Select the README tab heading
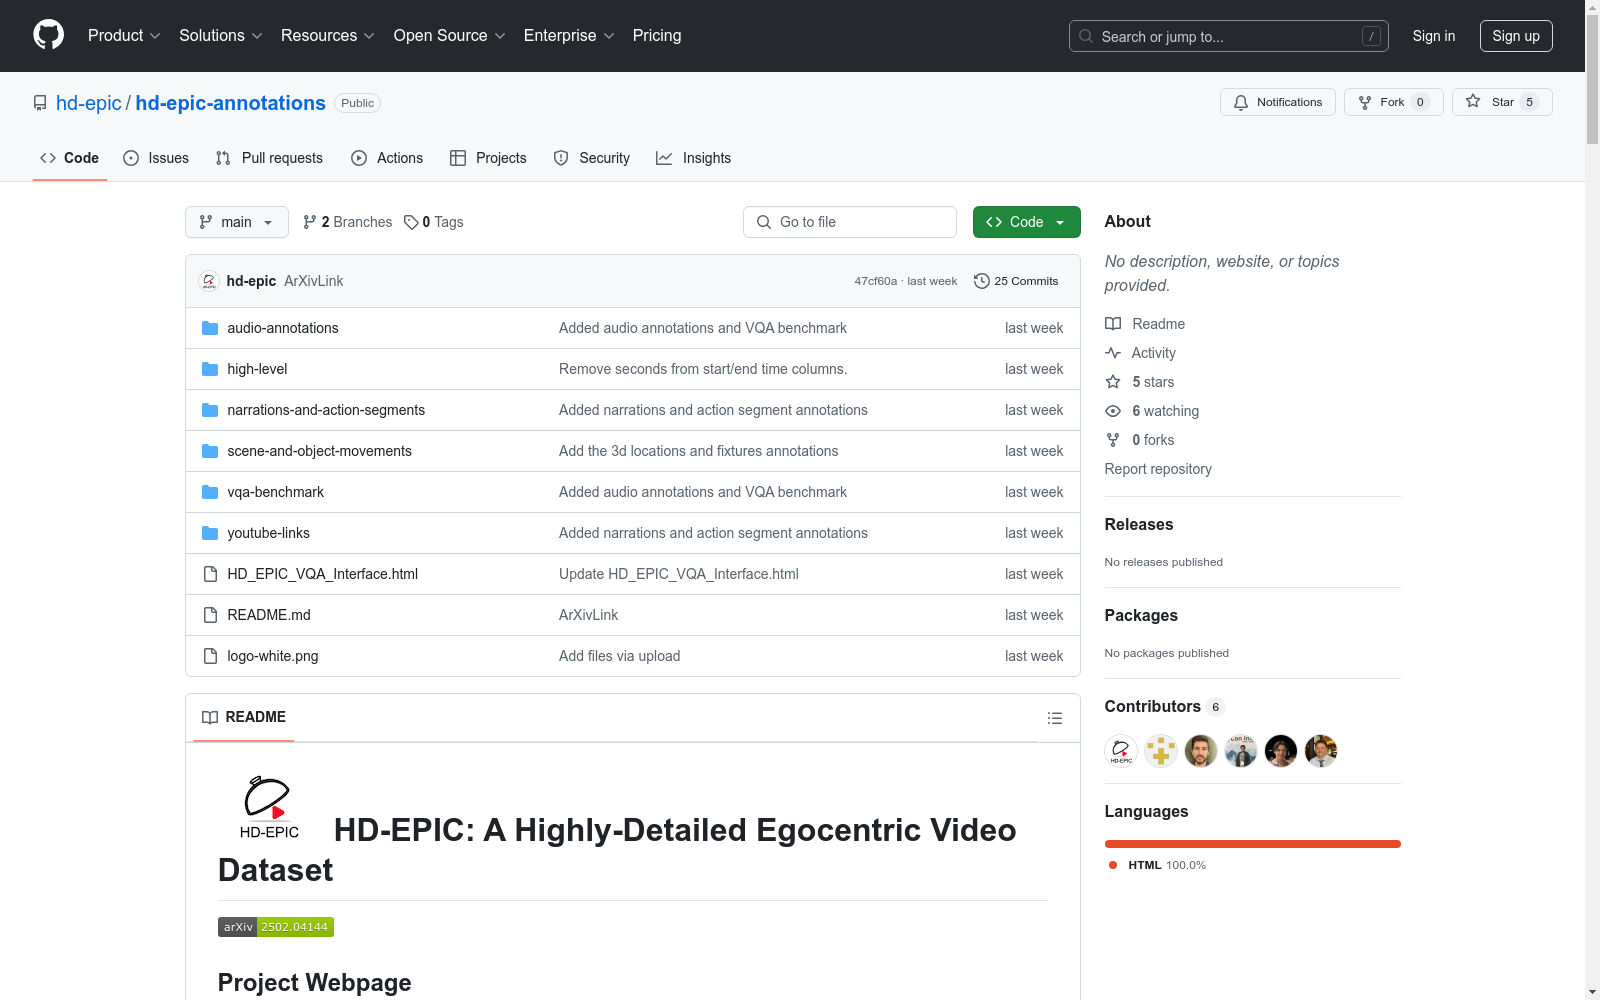Viewport: 1600px width, 1000px height. tap(244, 717)
